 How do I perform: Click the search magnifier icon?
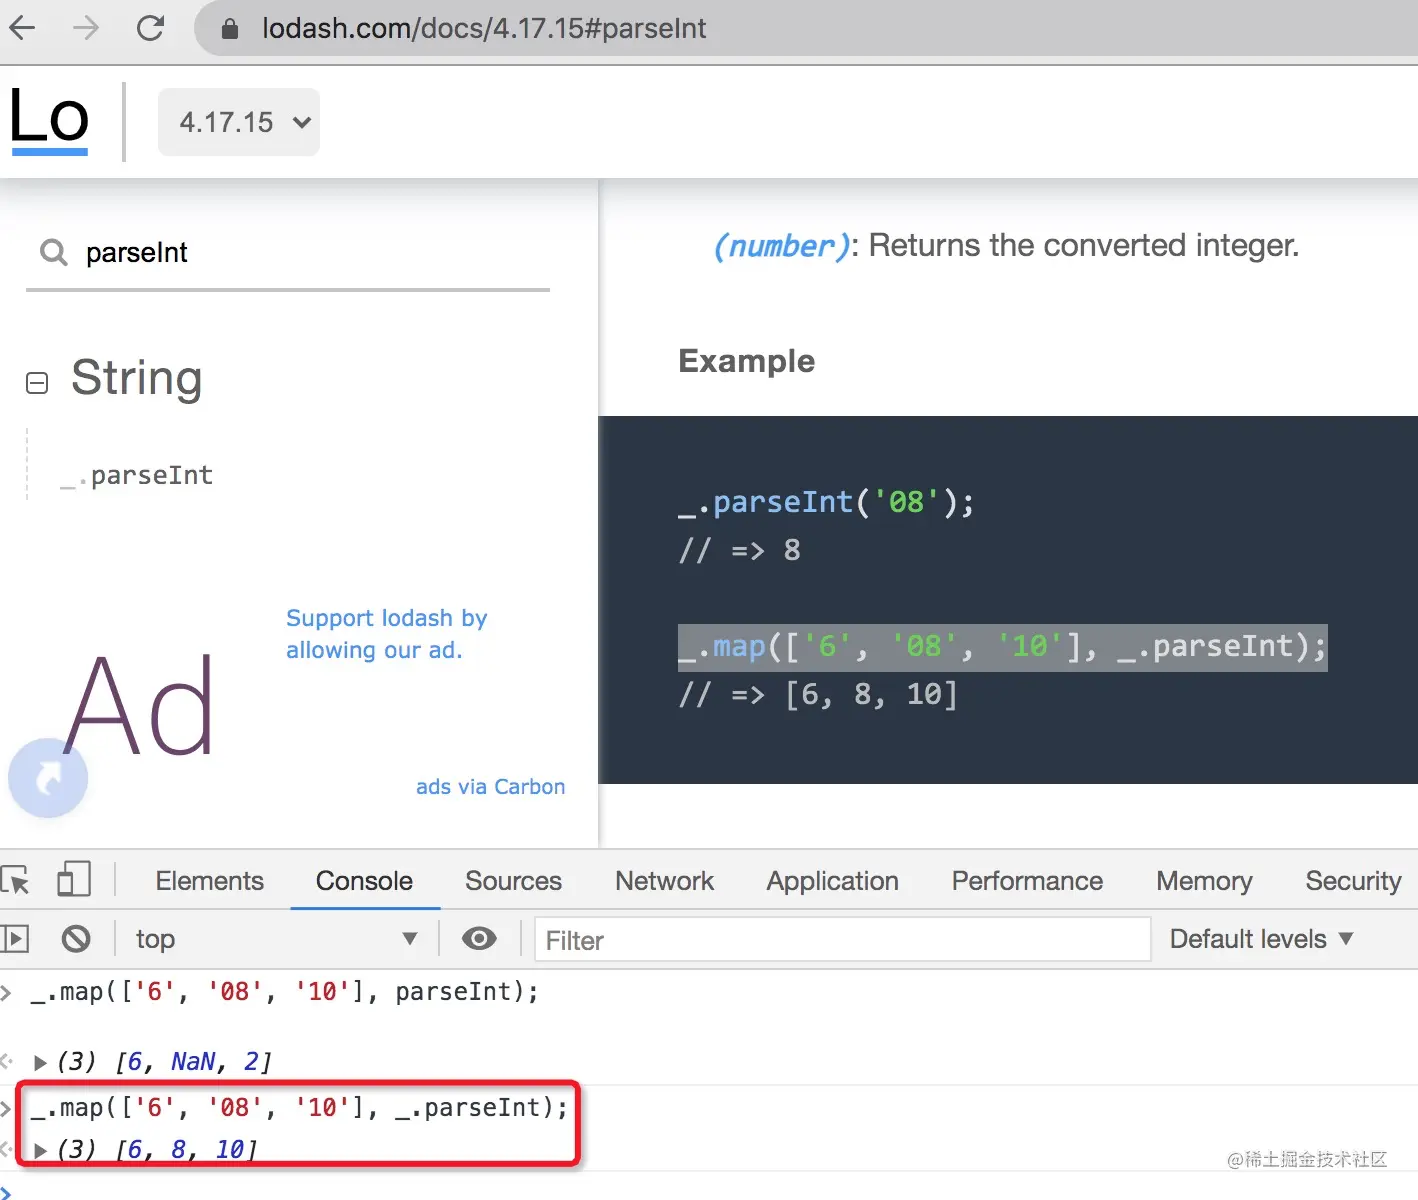[53, 252]
